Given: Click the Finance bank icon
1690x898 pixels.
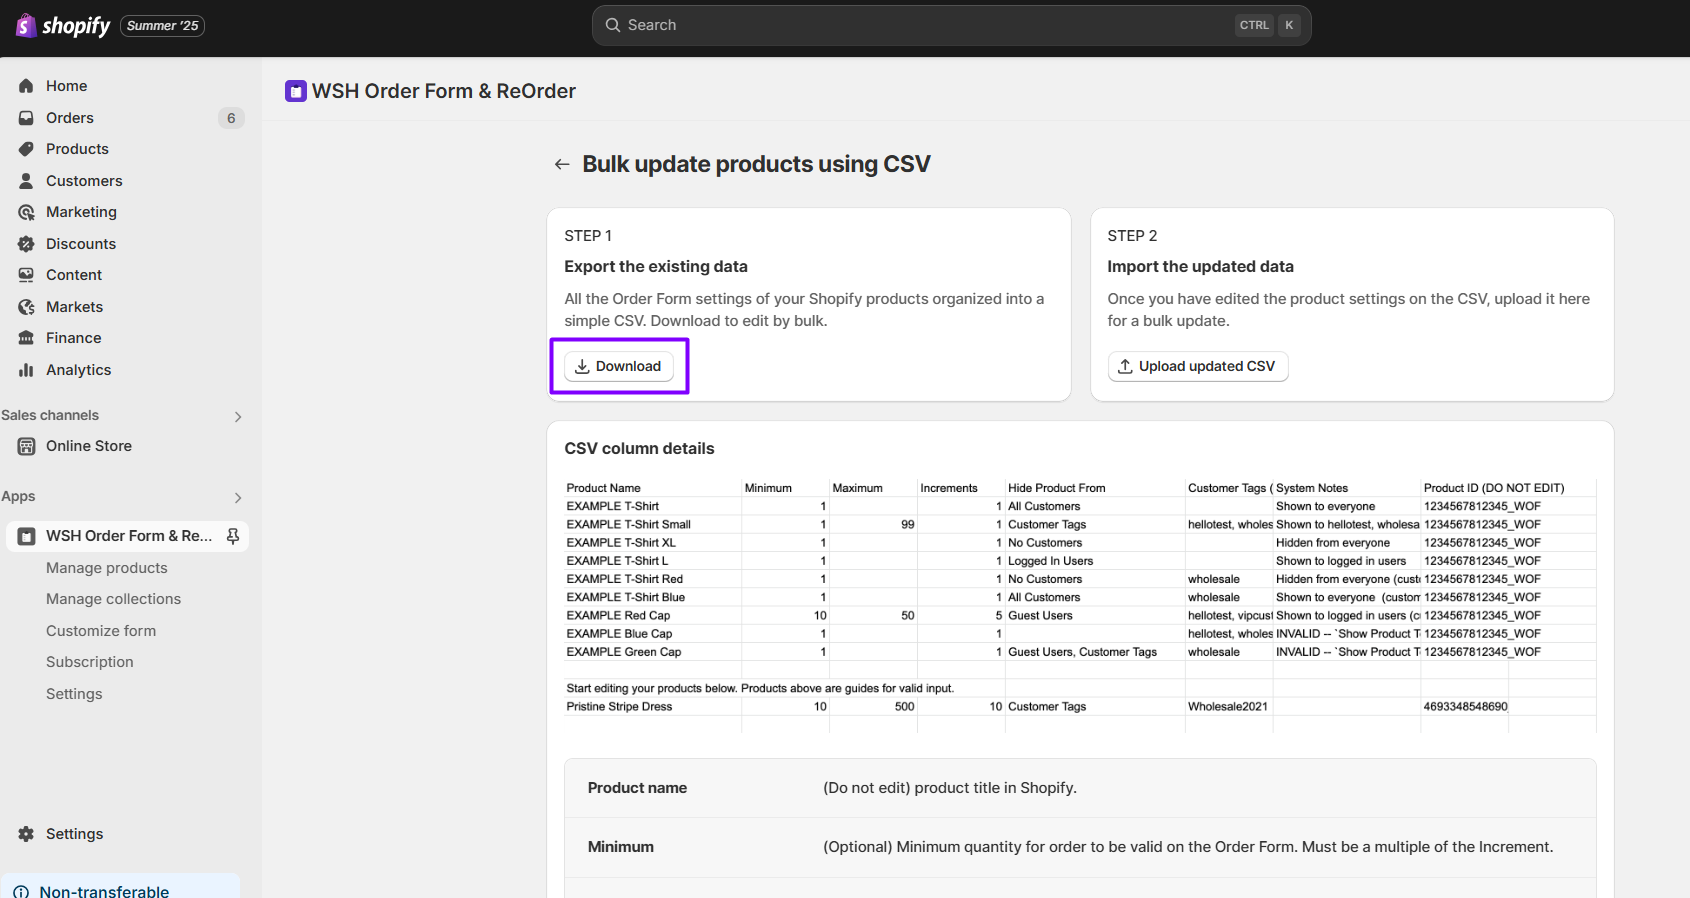Looking at the screenshot, I should coord(26,338).
